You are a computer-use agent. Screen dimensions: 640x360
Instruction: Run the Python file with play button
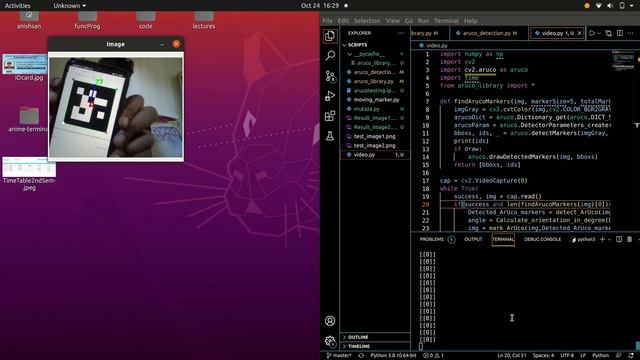591,33
